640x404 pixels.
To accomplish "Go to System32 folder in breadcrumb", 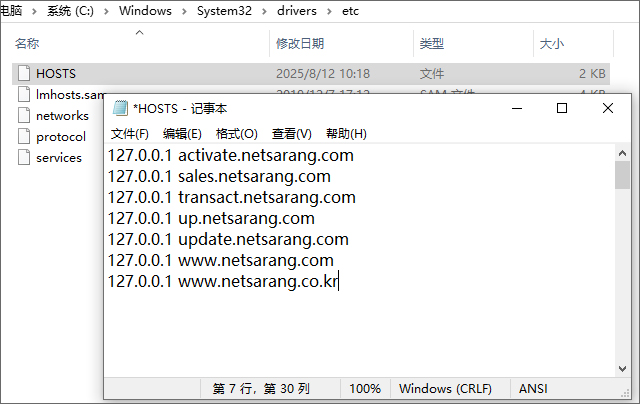I will click(224, 11).
